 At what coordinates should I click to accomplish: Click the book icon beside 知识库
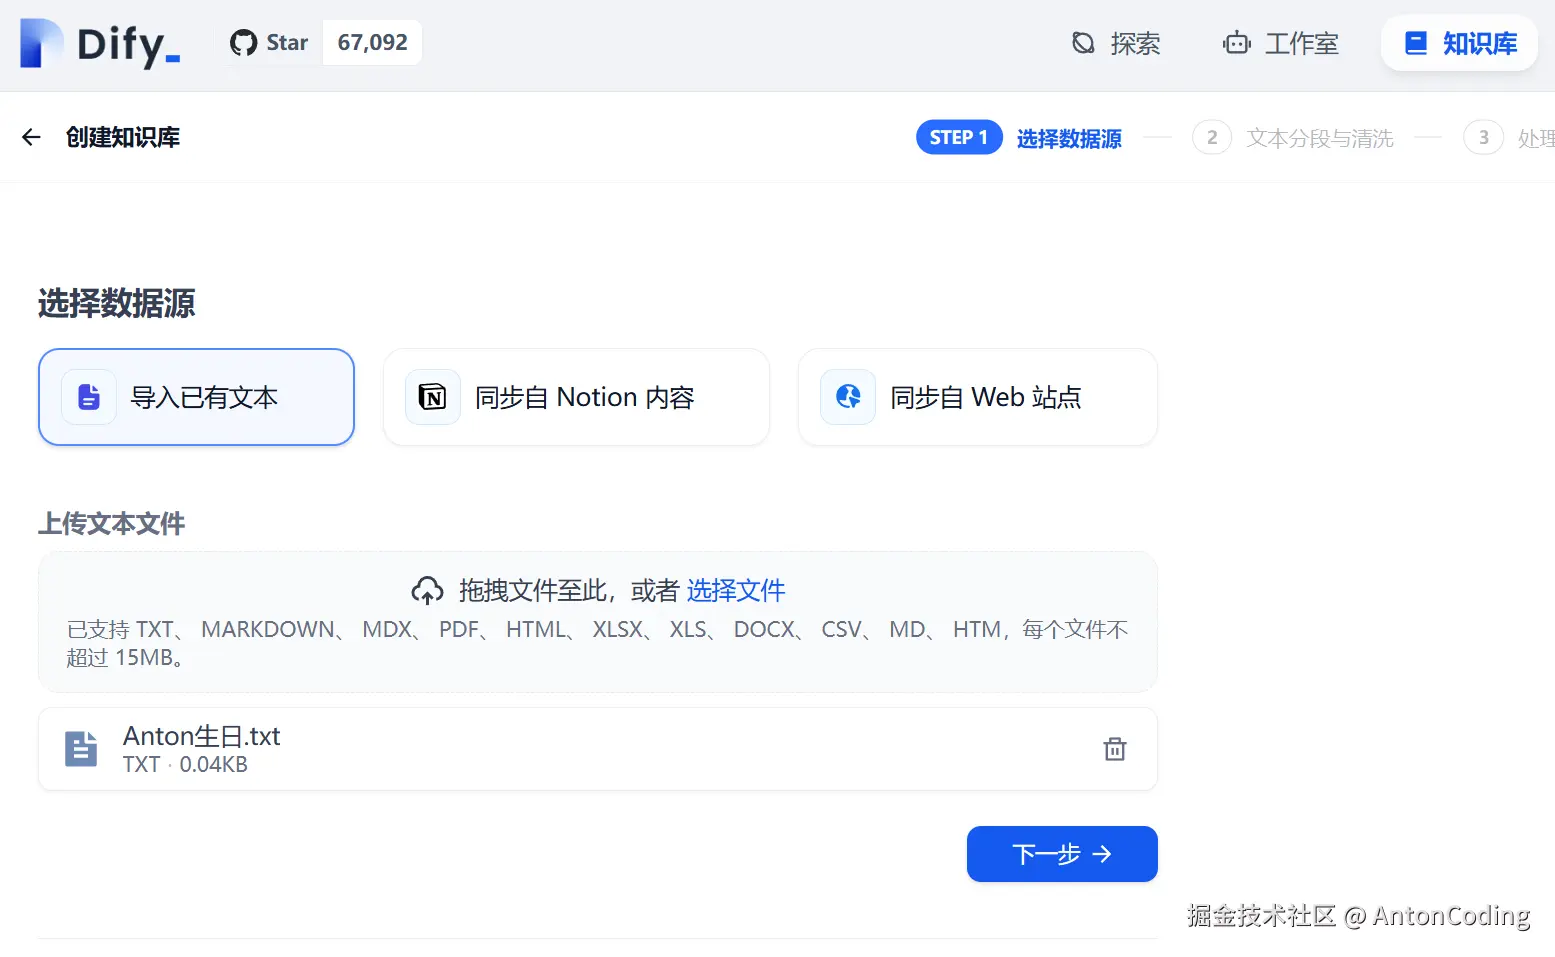click(1416, 43)
